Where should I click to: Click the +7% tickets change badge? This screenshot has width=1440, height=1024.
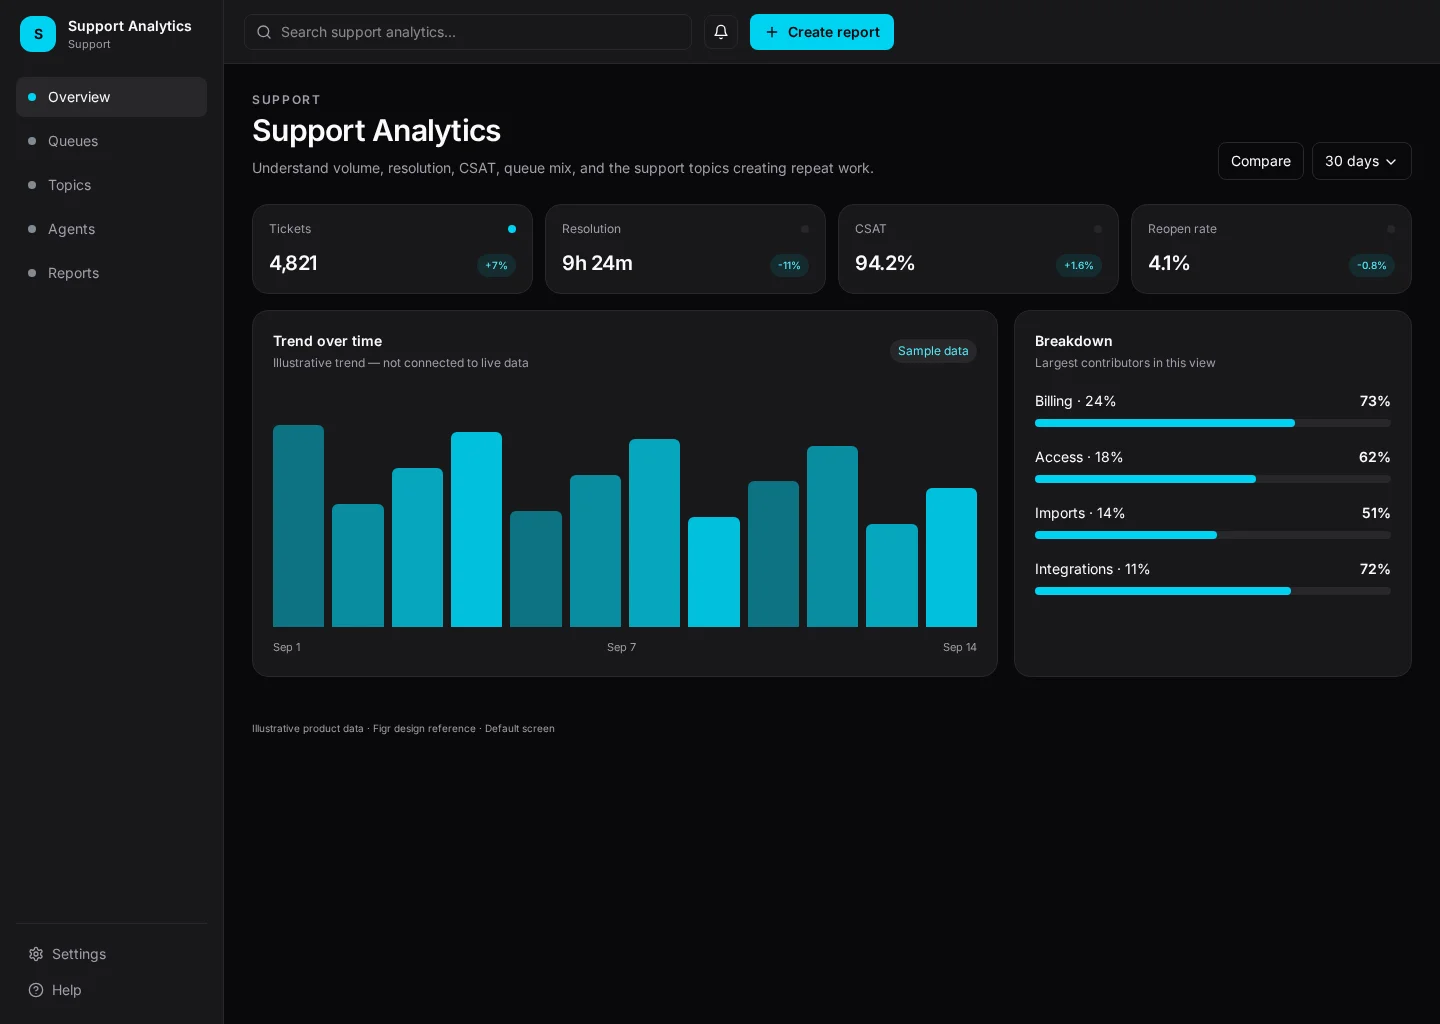497,265
